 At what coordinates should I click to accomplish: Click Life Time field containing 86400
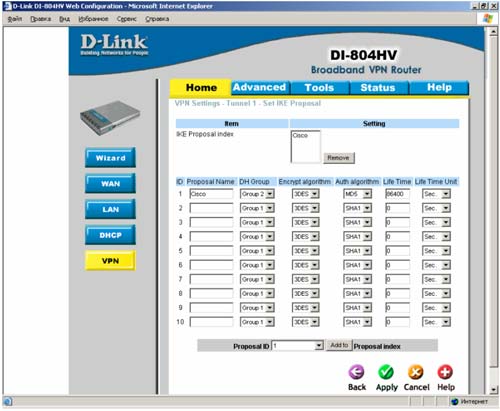(397, 194)
